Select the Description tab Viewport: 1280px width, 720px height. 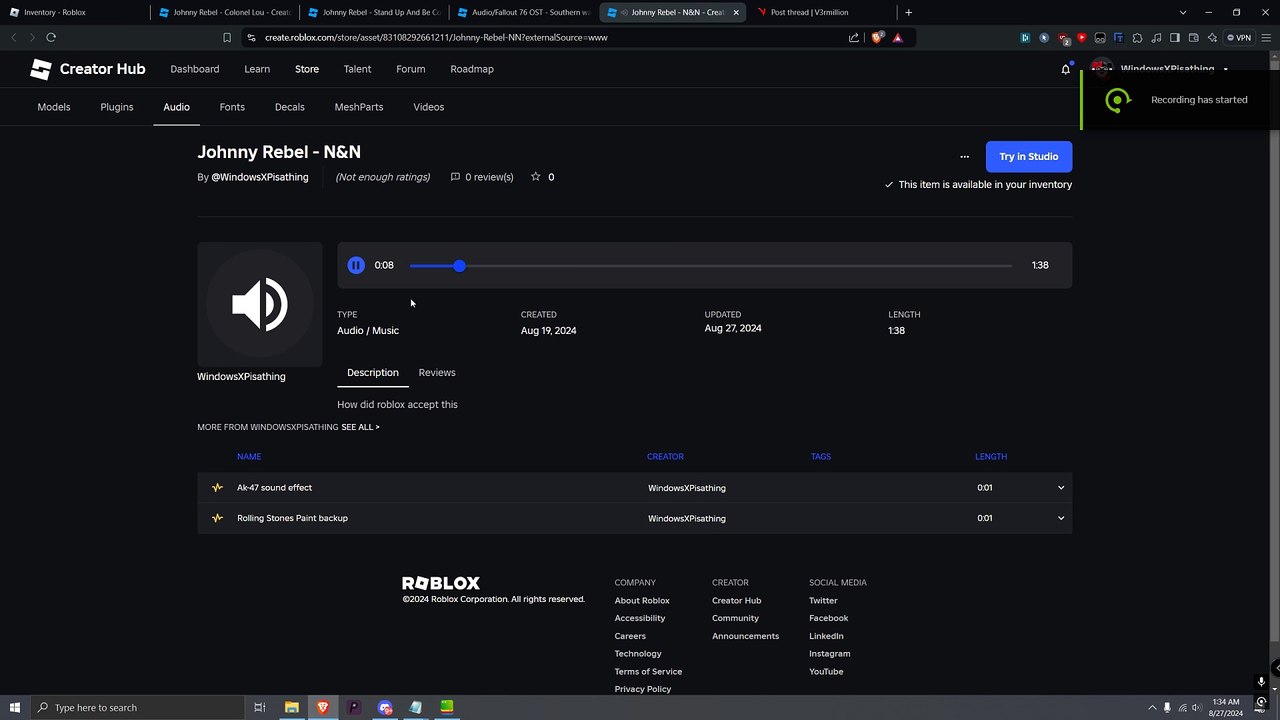[x=373, y=373]
